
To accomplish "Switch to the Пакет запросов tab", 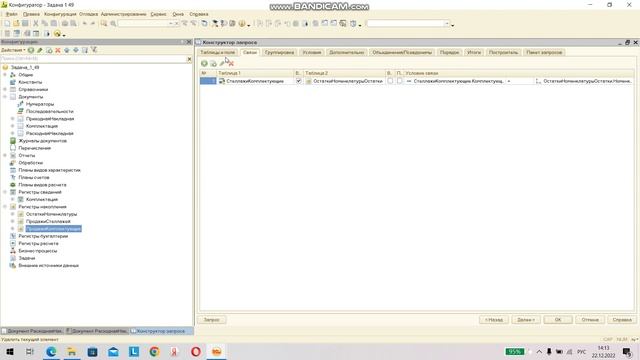I will [544, 52].
